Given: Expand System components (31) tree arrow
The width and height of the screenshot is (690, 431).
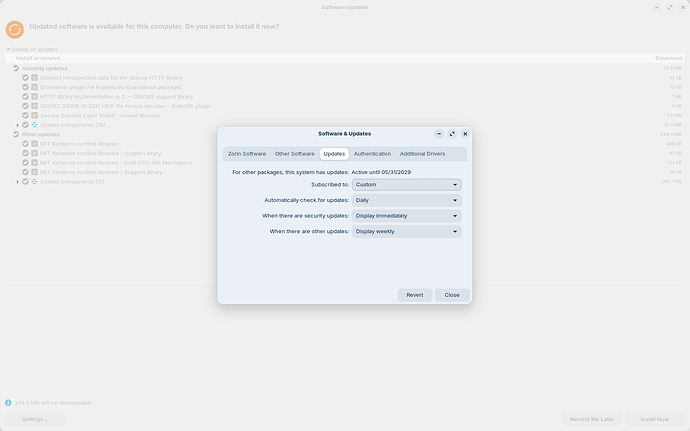Looking at the screenshot, I should point(18,181).
